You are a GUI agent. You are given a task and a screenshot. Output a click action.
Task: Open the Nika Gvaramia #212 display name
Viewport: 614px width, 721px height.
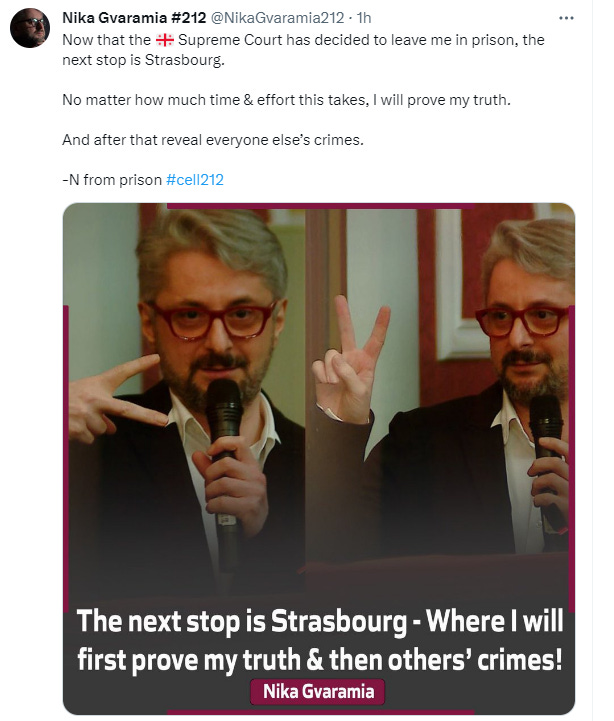(134, 17)
